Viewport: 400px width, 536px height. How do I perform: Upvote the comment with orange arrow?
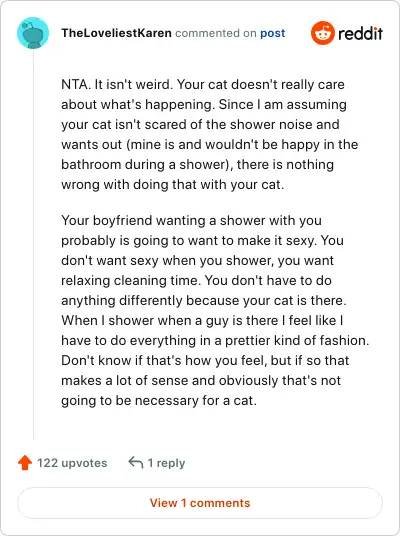(25, 463)
